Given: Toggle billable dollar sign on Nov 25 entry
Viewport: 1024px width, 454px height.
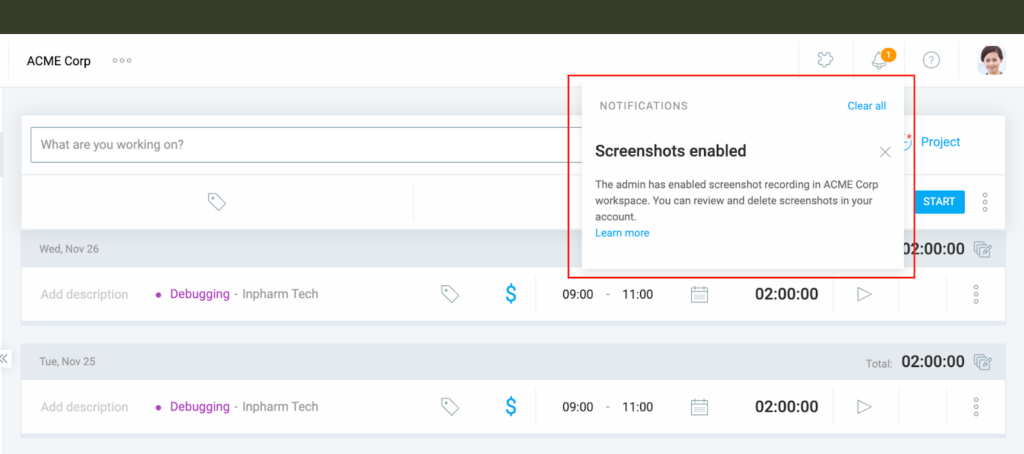Looking at the screenshot, I should coord(511,407).
